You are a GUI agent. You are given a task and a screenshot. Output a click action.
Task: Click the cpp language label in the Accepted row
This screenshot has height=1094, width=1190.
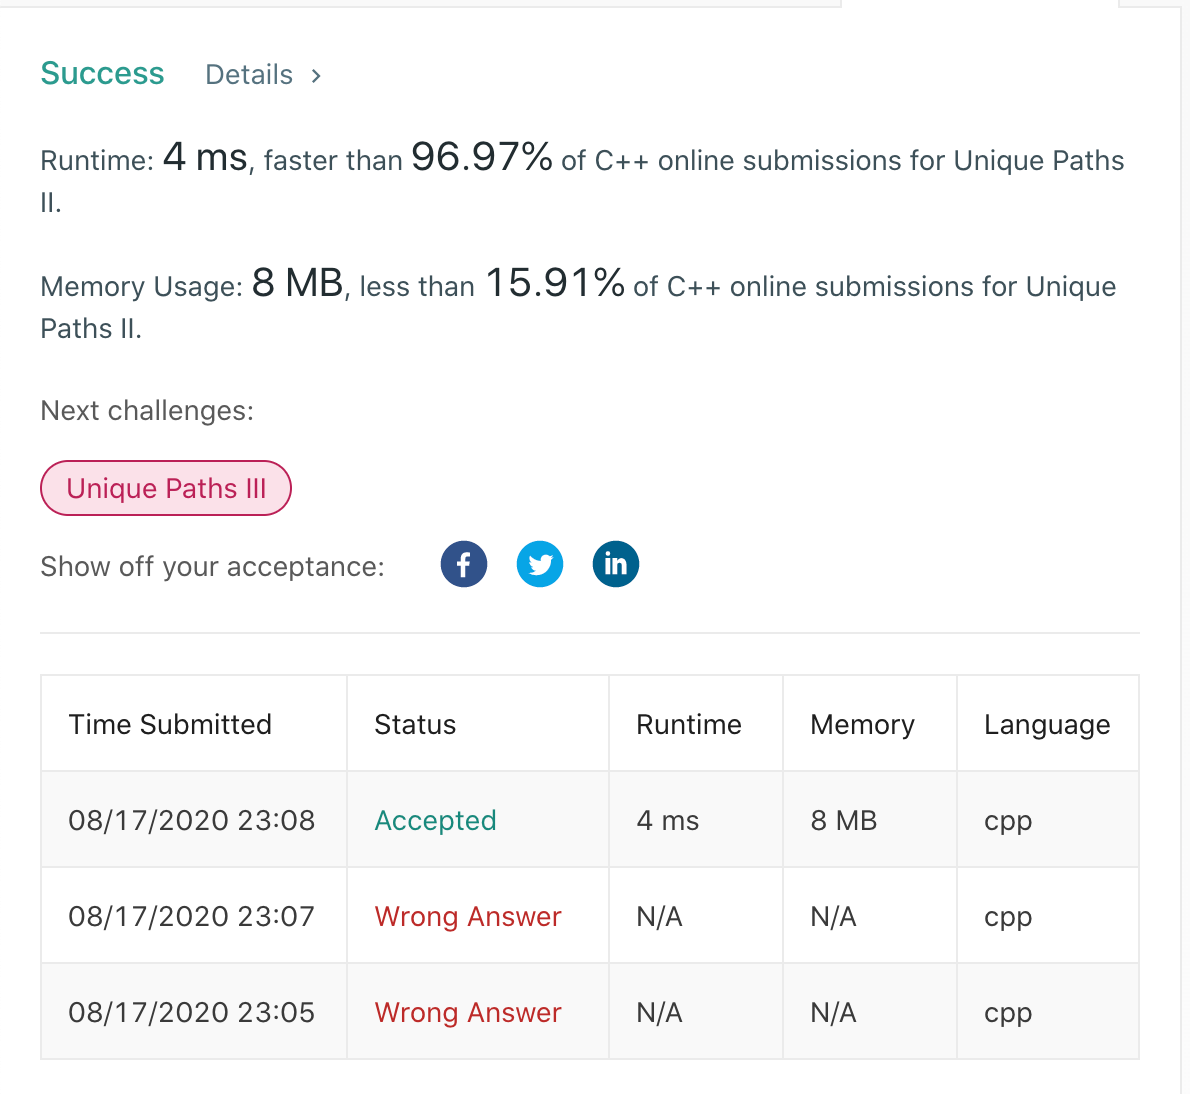(x=1006, y=820)
